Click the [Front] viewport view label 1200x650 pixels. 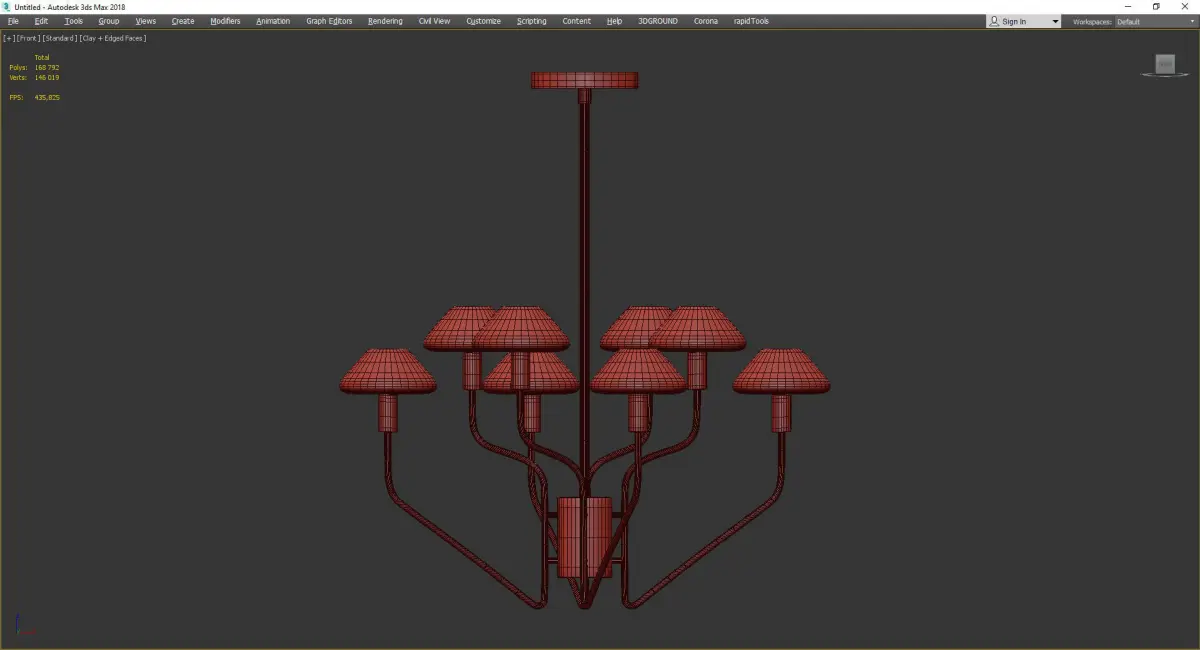tap(28, 38)
